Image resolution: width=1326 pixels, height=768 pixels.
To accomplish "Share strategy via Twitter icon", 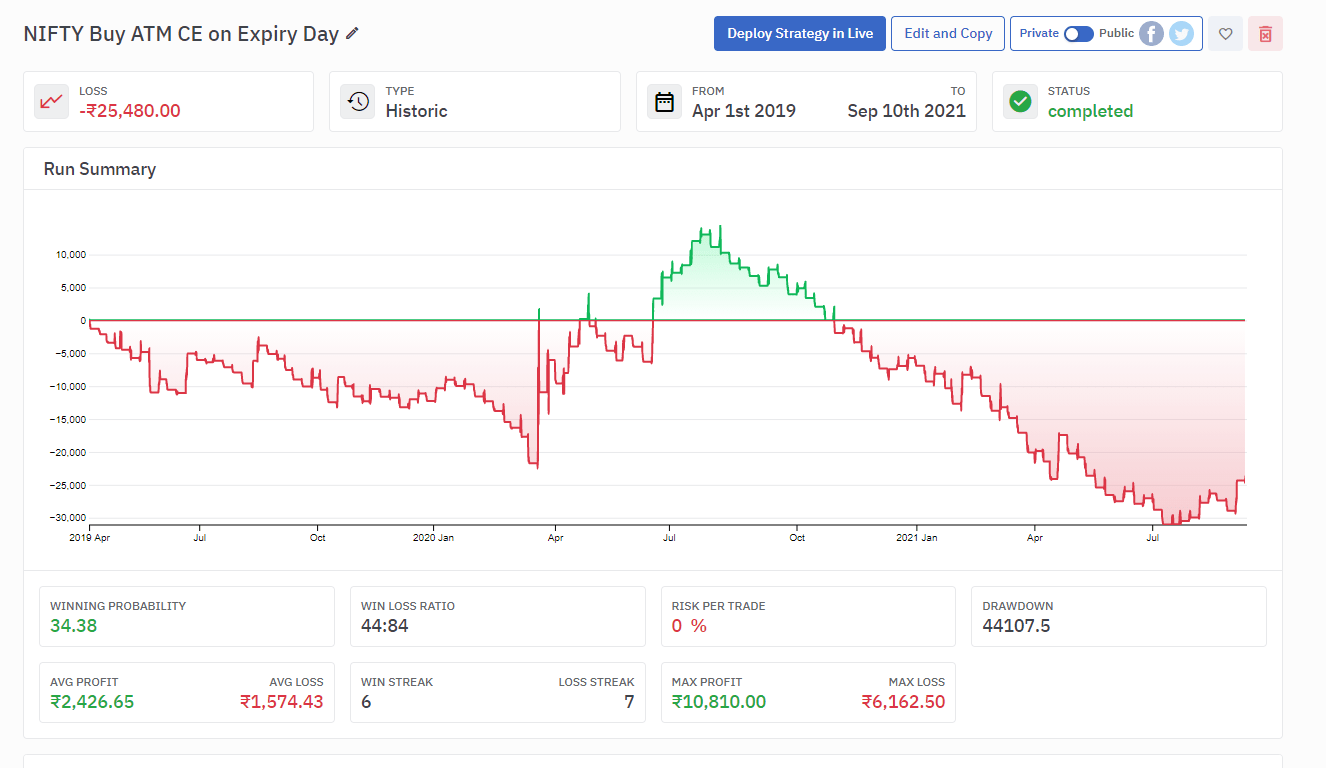I will pyautogui.click(x=1182, y=34).
